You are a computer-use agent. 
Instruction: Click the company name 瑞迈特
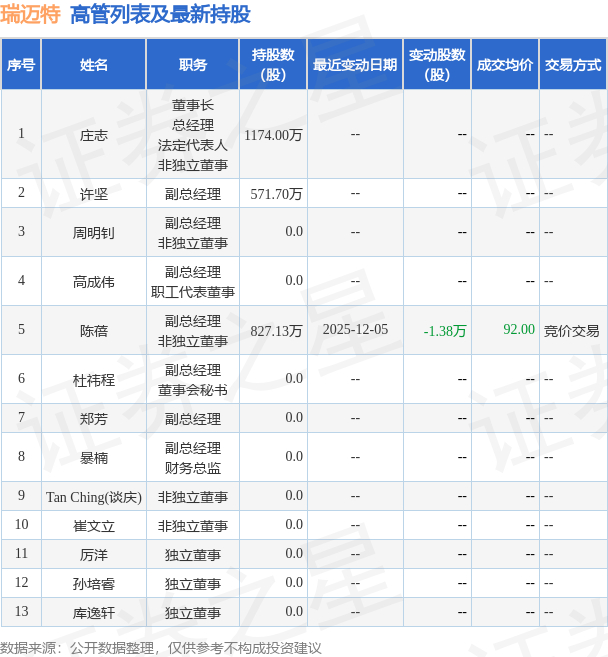click(31, 14)
